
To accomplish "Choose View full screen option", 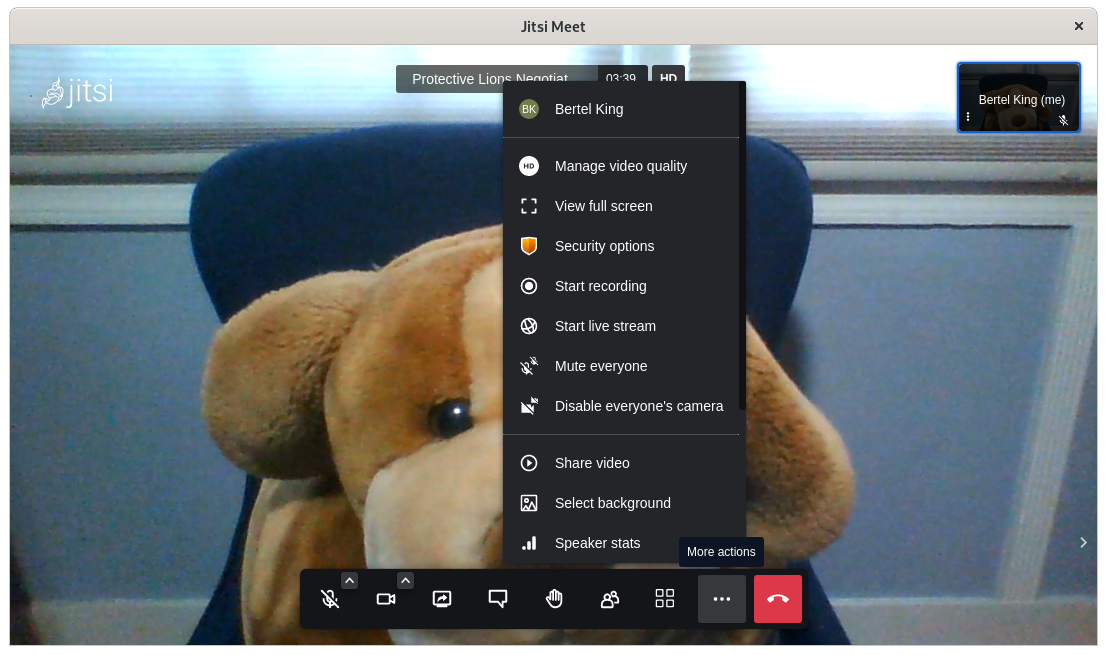I will (x=603, y=206).
